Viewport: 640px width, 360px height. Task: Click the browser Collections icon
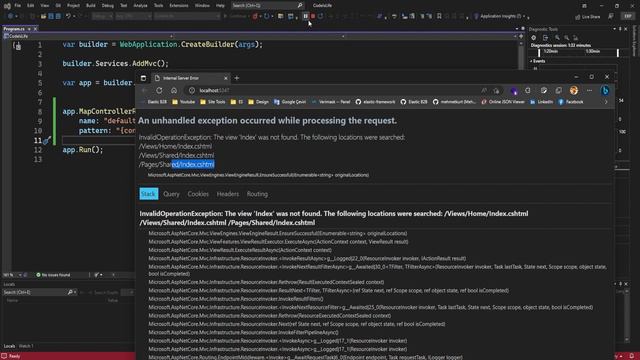click(x=558, y=90)
